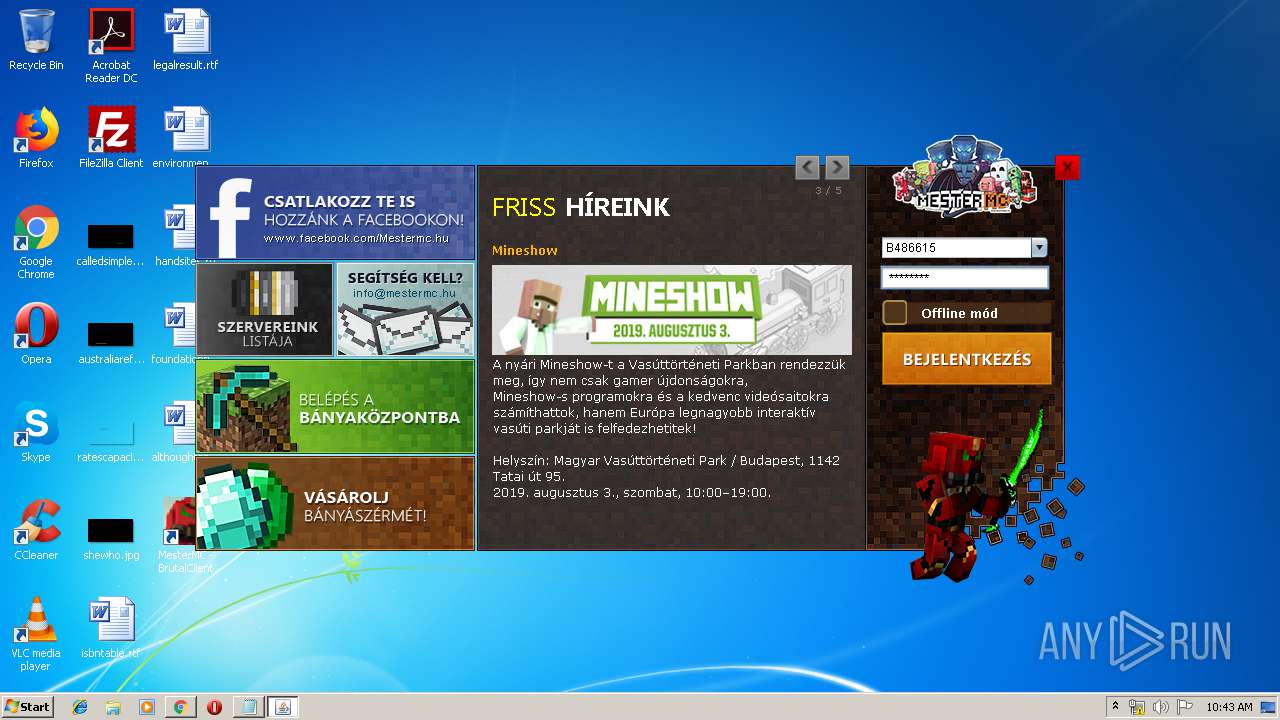
Task: Click the volume tray icon
Action: click(x=1160, y=707)
